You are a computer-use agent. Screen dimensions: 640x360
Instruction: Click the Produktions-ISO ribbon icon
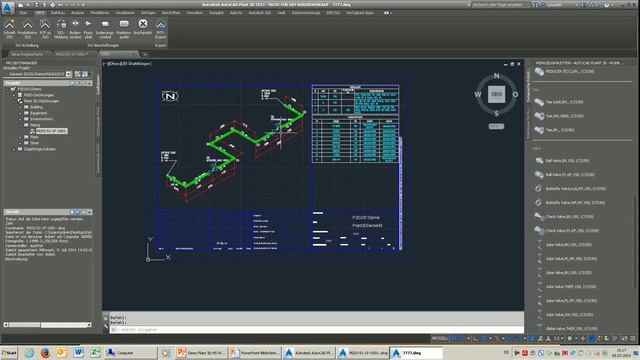27,29
